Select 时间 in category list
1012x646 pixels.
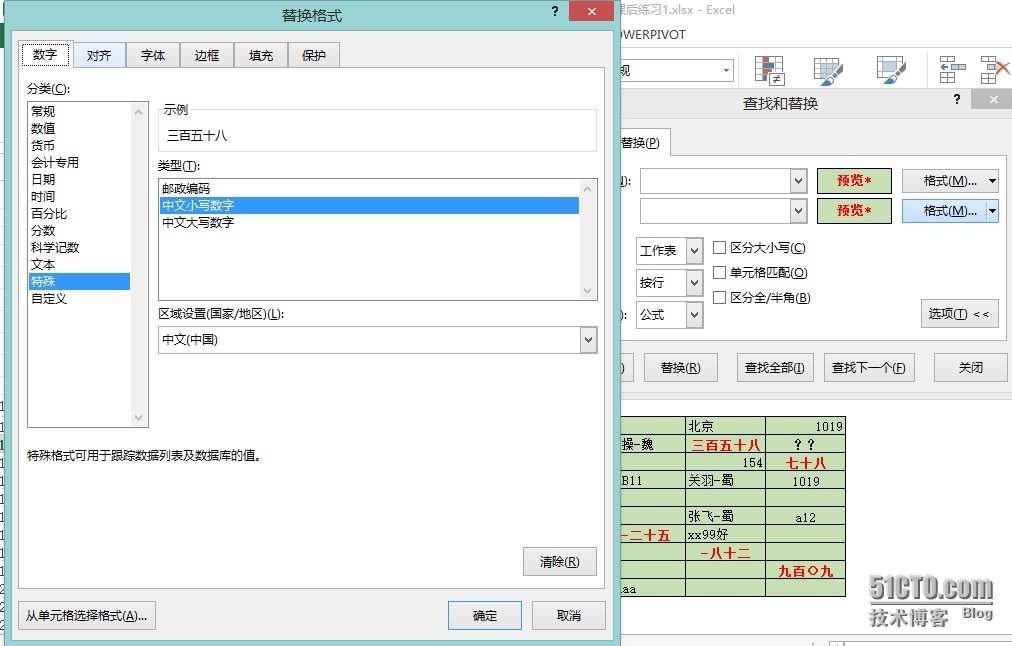79,196
